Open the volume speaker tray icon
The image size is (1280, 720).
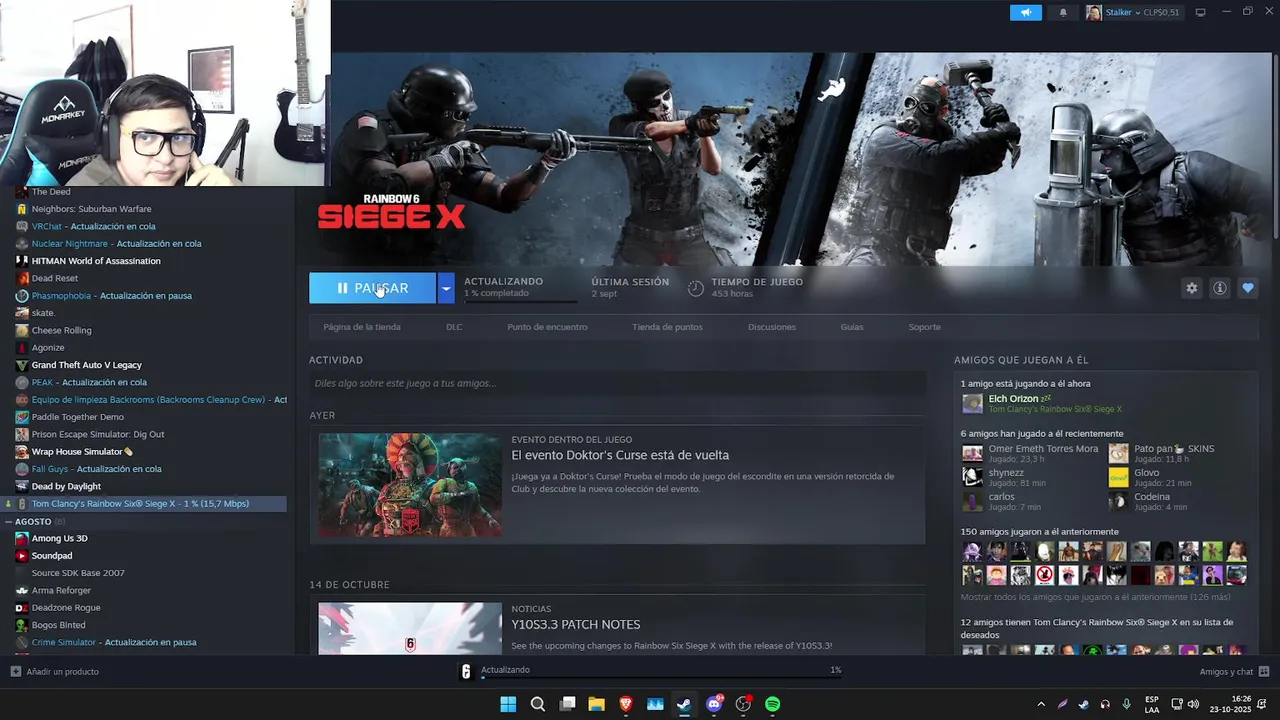1193,704
